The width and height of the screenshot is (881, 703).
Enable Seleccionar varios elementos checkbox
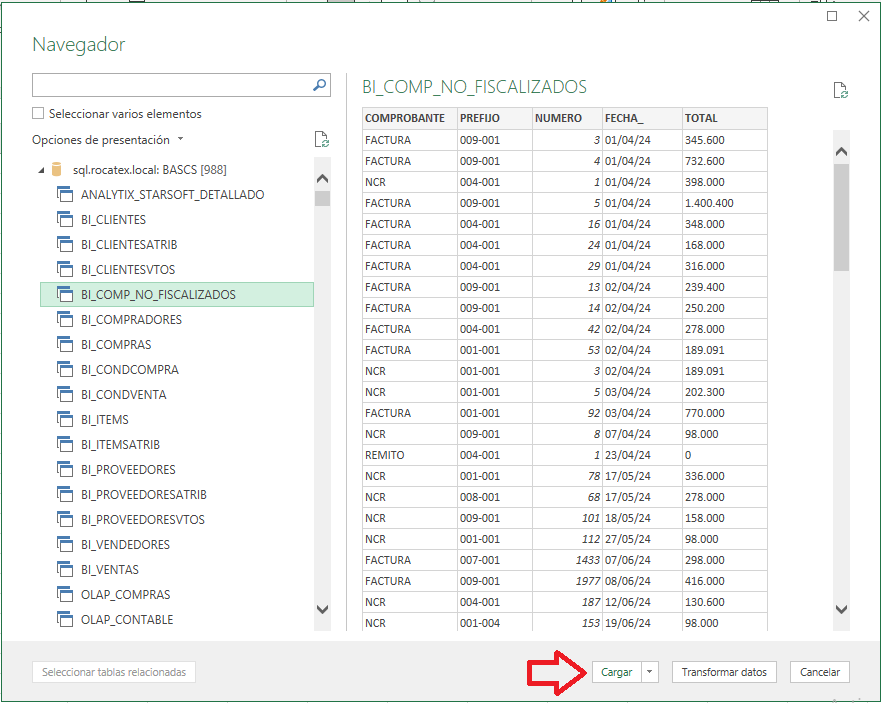[x=39, y=114]
